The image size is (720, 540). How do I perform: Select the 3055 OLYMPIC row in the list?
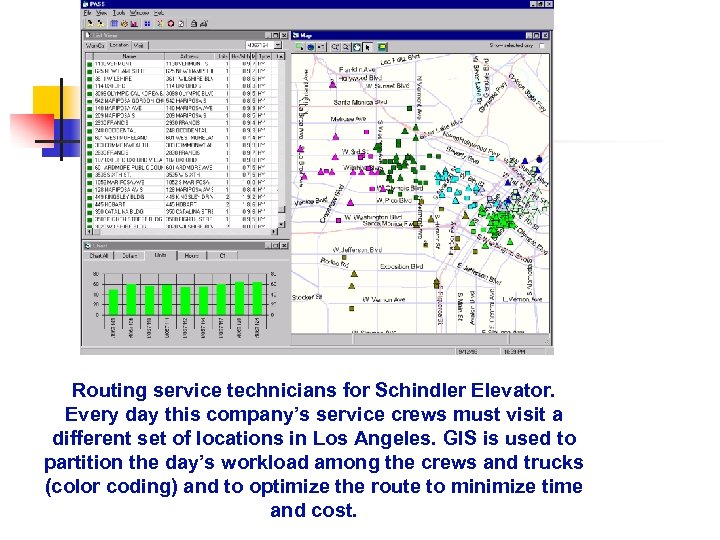point(182,93)
